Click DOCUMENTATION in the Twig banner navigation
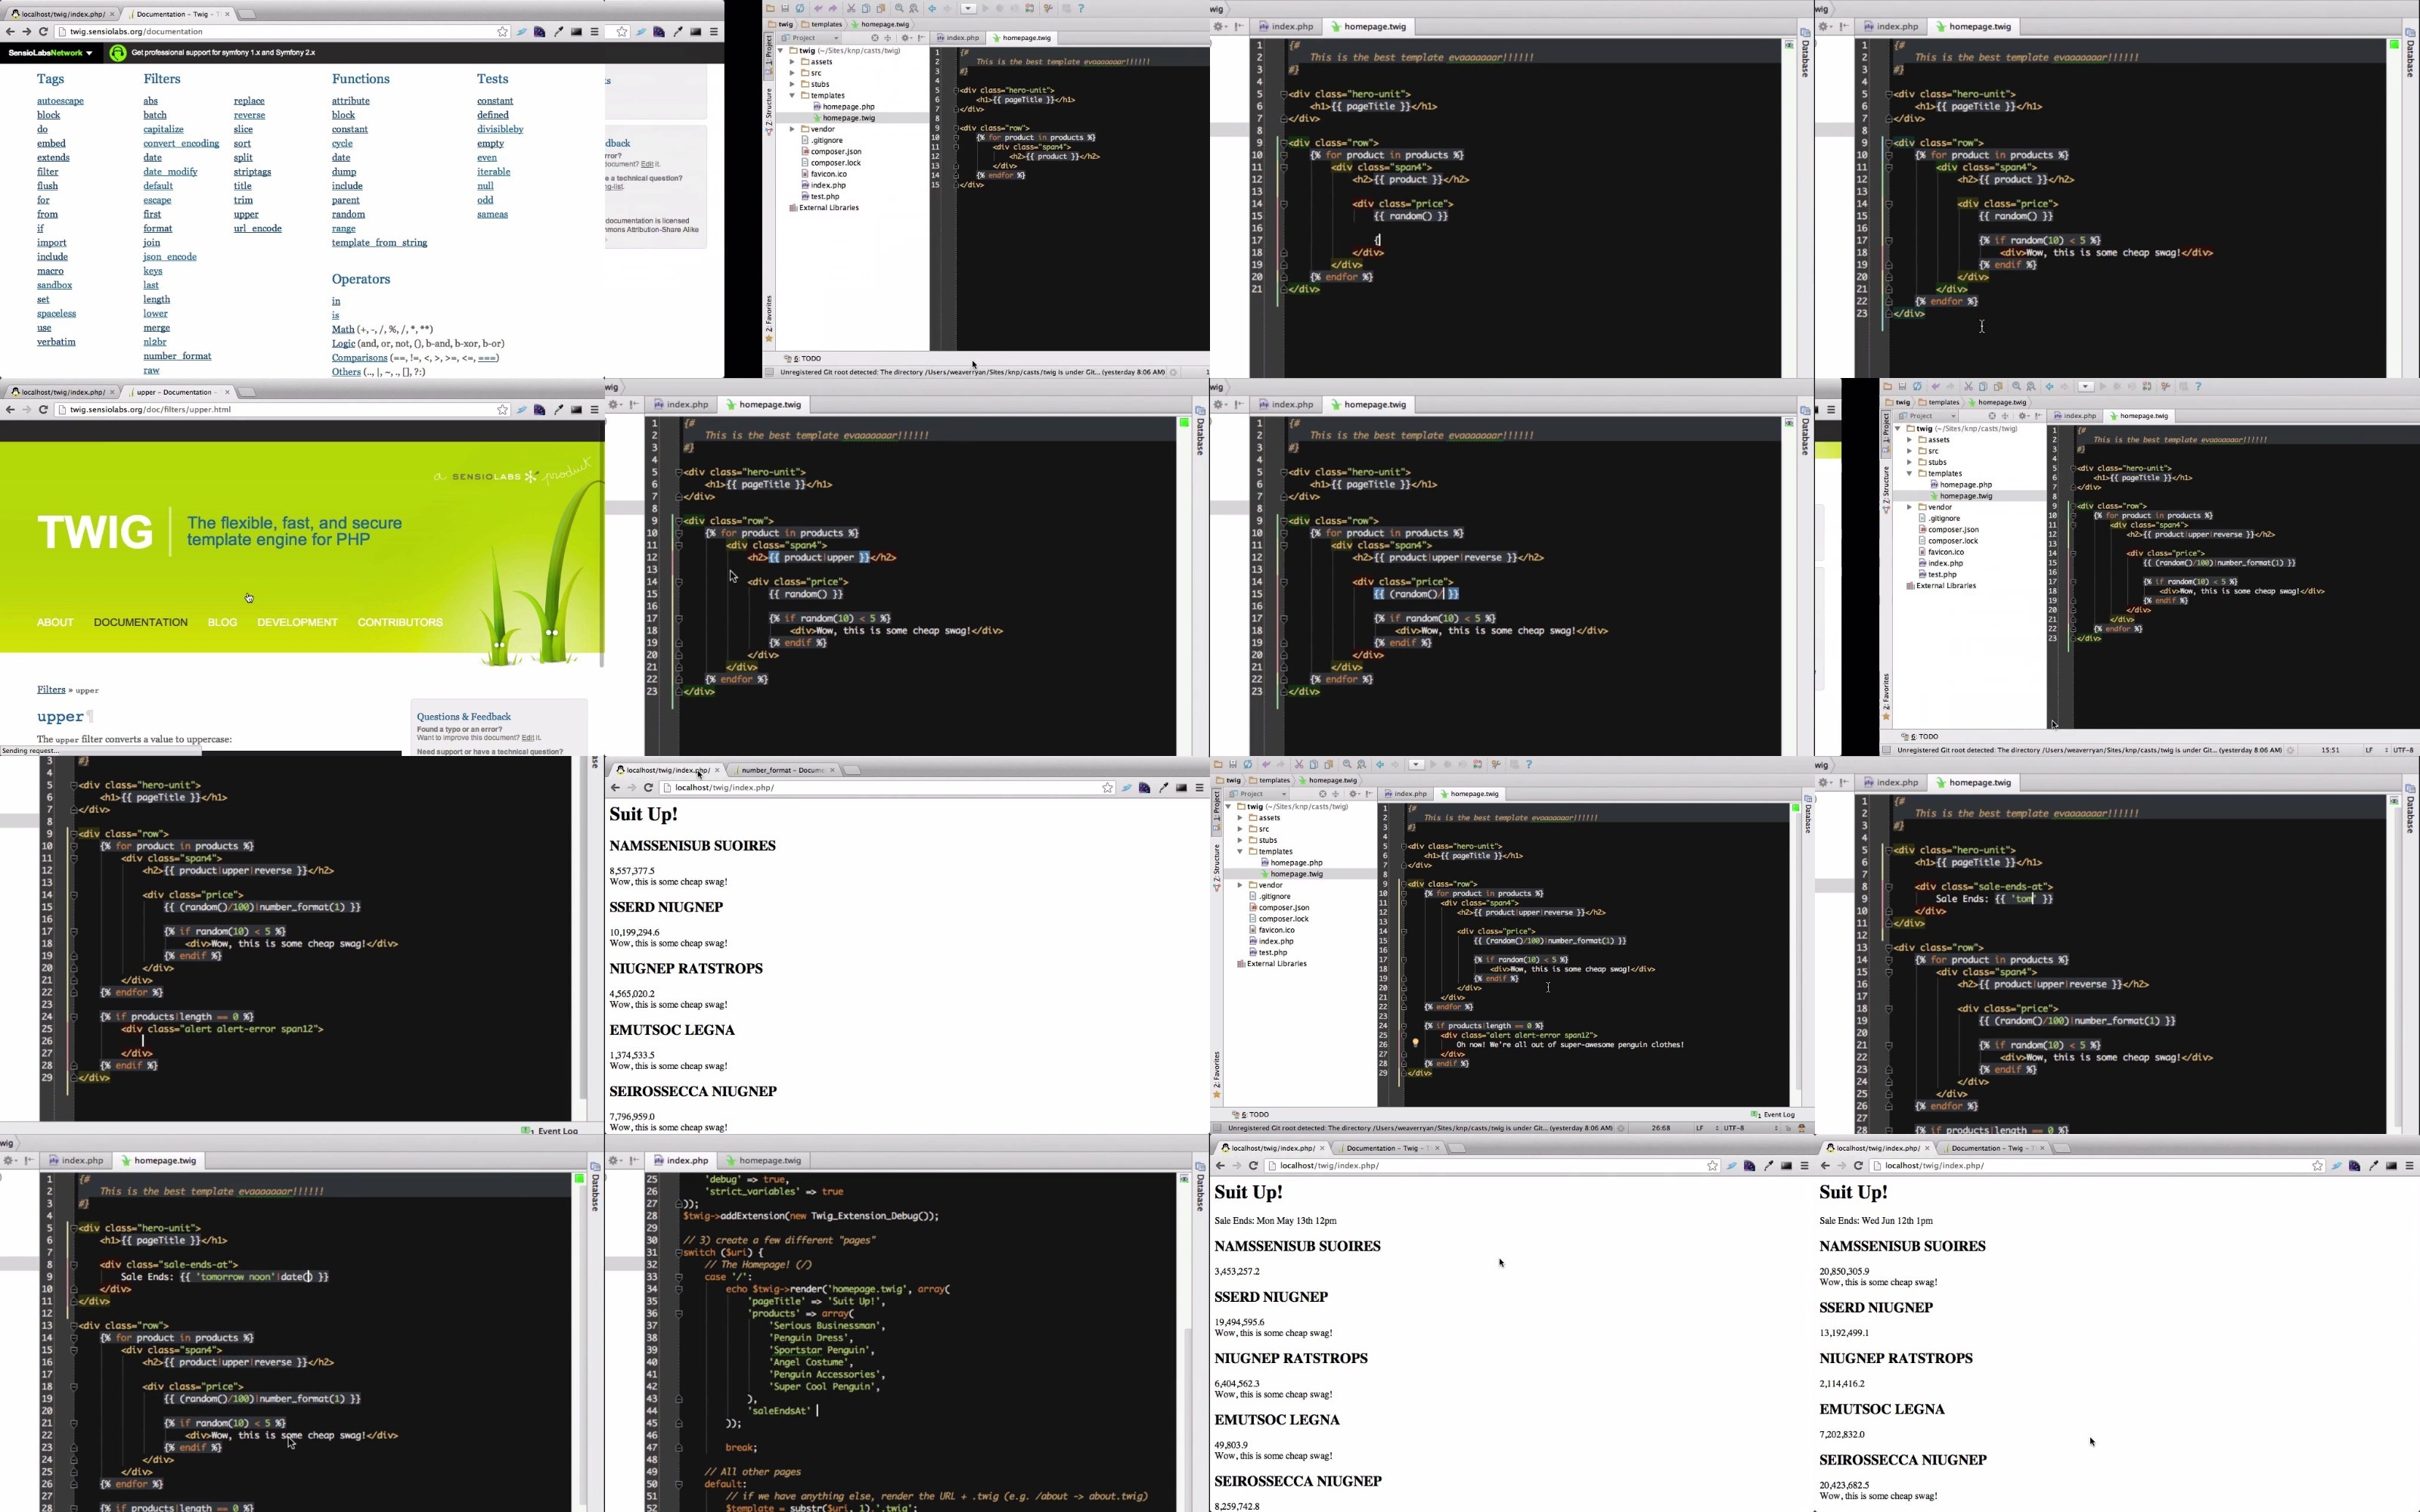 coord(141,623)
